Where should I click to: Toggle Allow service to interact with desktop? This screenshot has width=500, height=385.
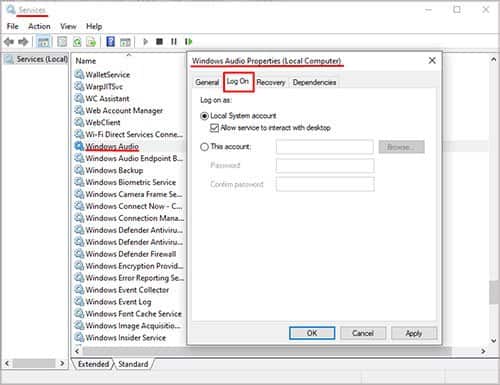point(215,128)
